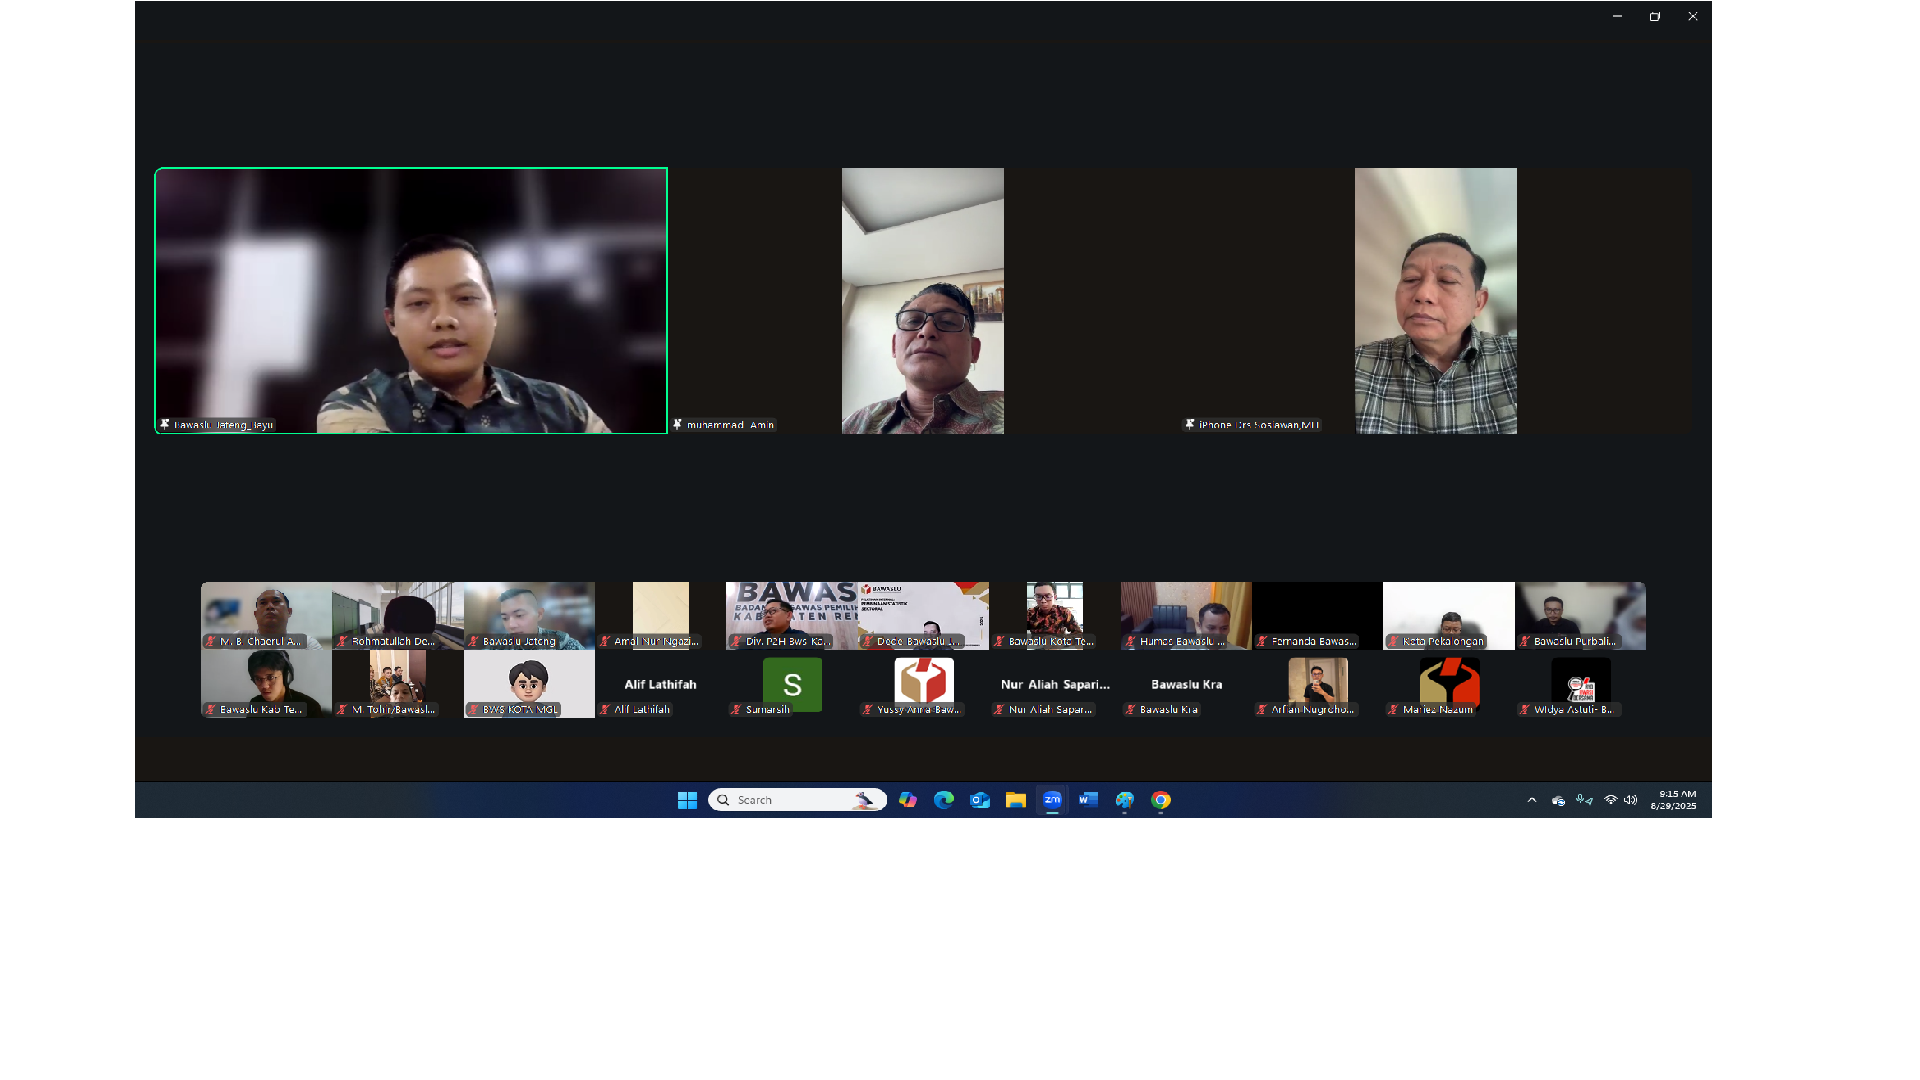Restore down the Zoom meeting window
1920x1080 pixels.
tap(1655, 17)
